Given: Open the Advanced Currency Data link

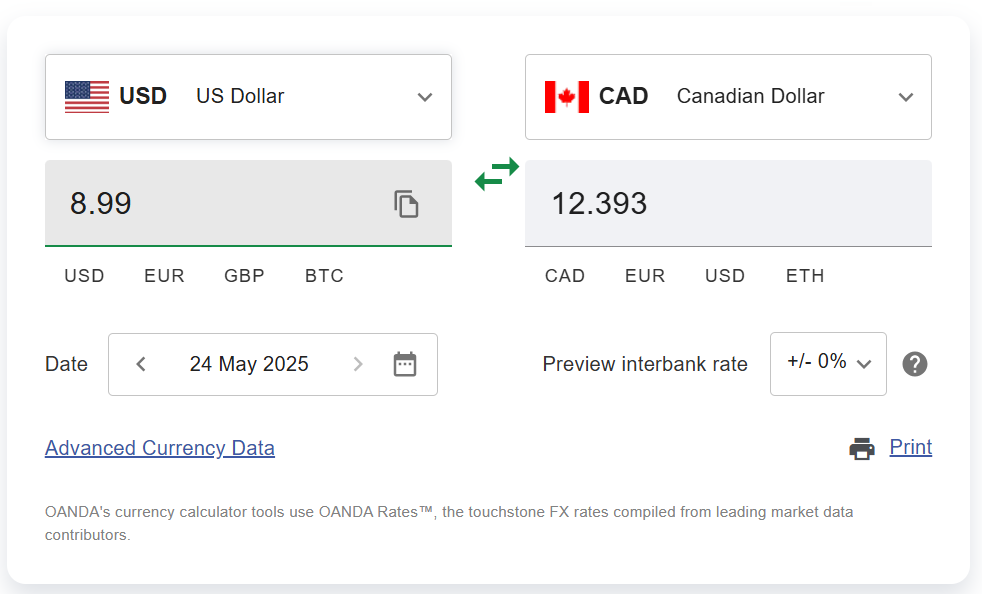Looking at the screenshot, I should click(160, 448).
